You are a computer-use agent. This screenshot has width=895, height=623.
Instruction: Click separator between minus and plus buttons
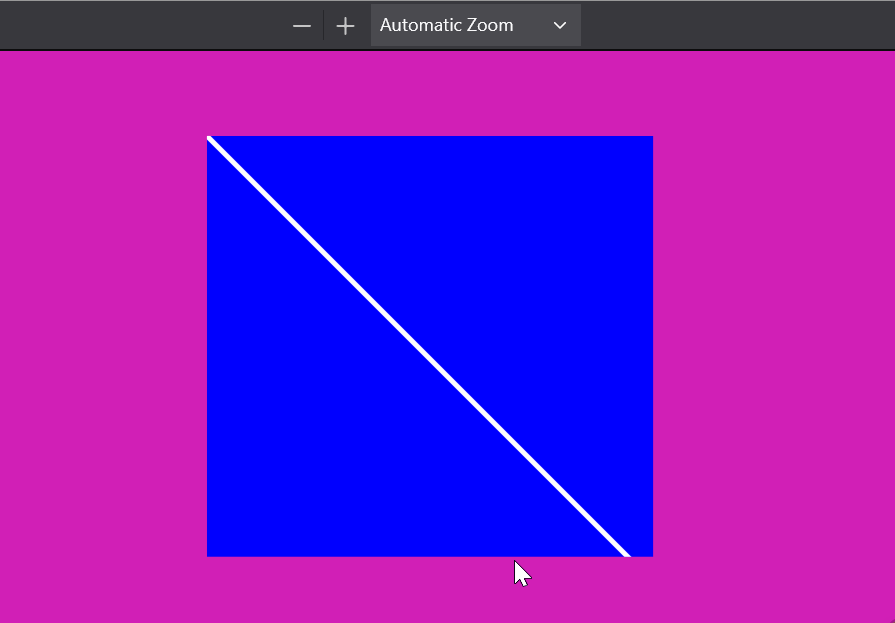click(x=324, y=25)
